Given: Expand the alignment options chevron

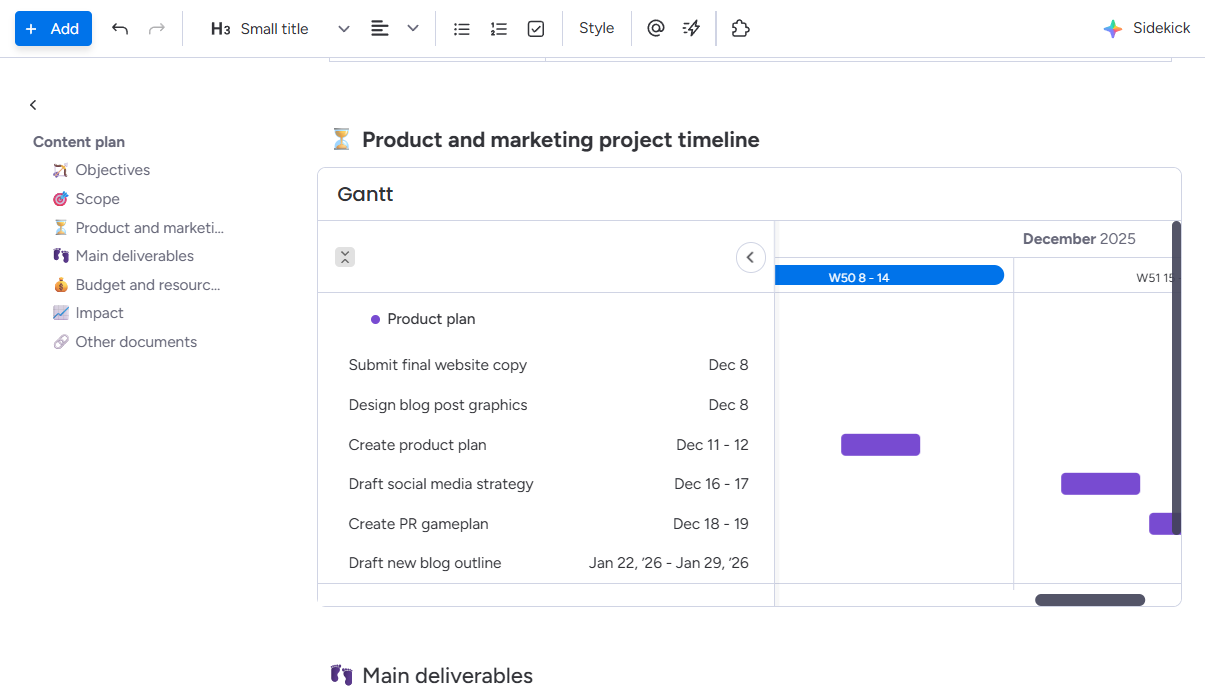Looking at the screenshot, I should tap(412, 29).
